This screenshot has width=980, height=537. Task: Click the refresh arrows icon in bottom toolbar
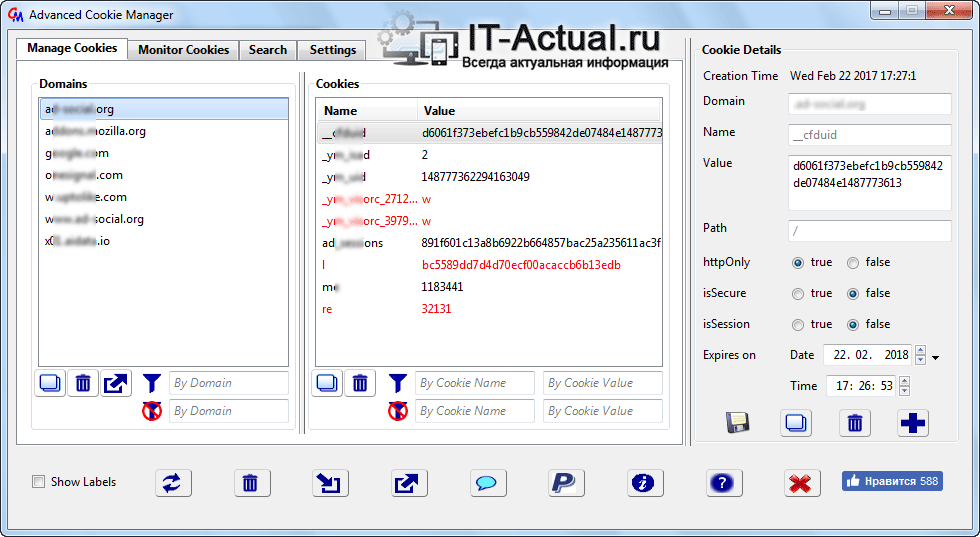(x=173, y=483)
